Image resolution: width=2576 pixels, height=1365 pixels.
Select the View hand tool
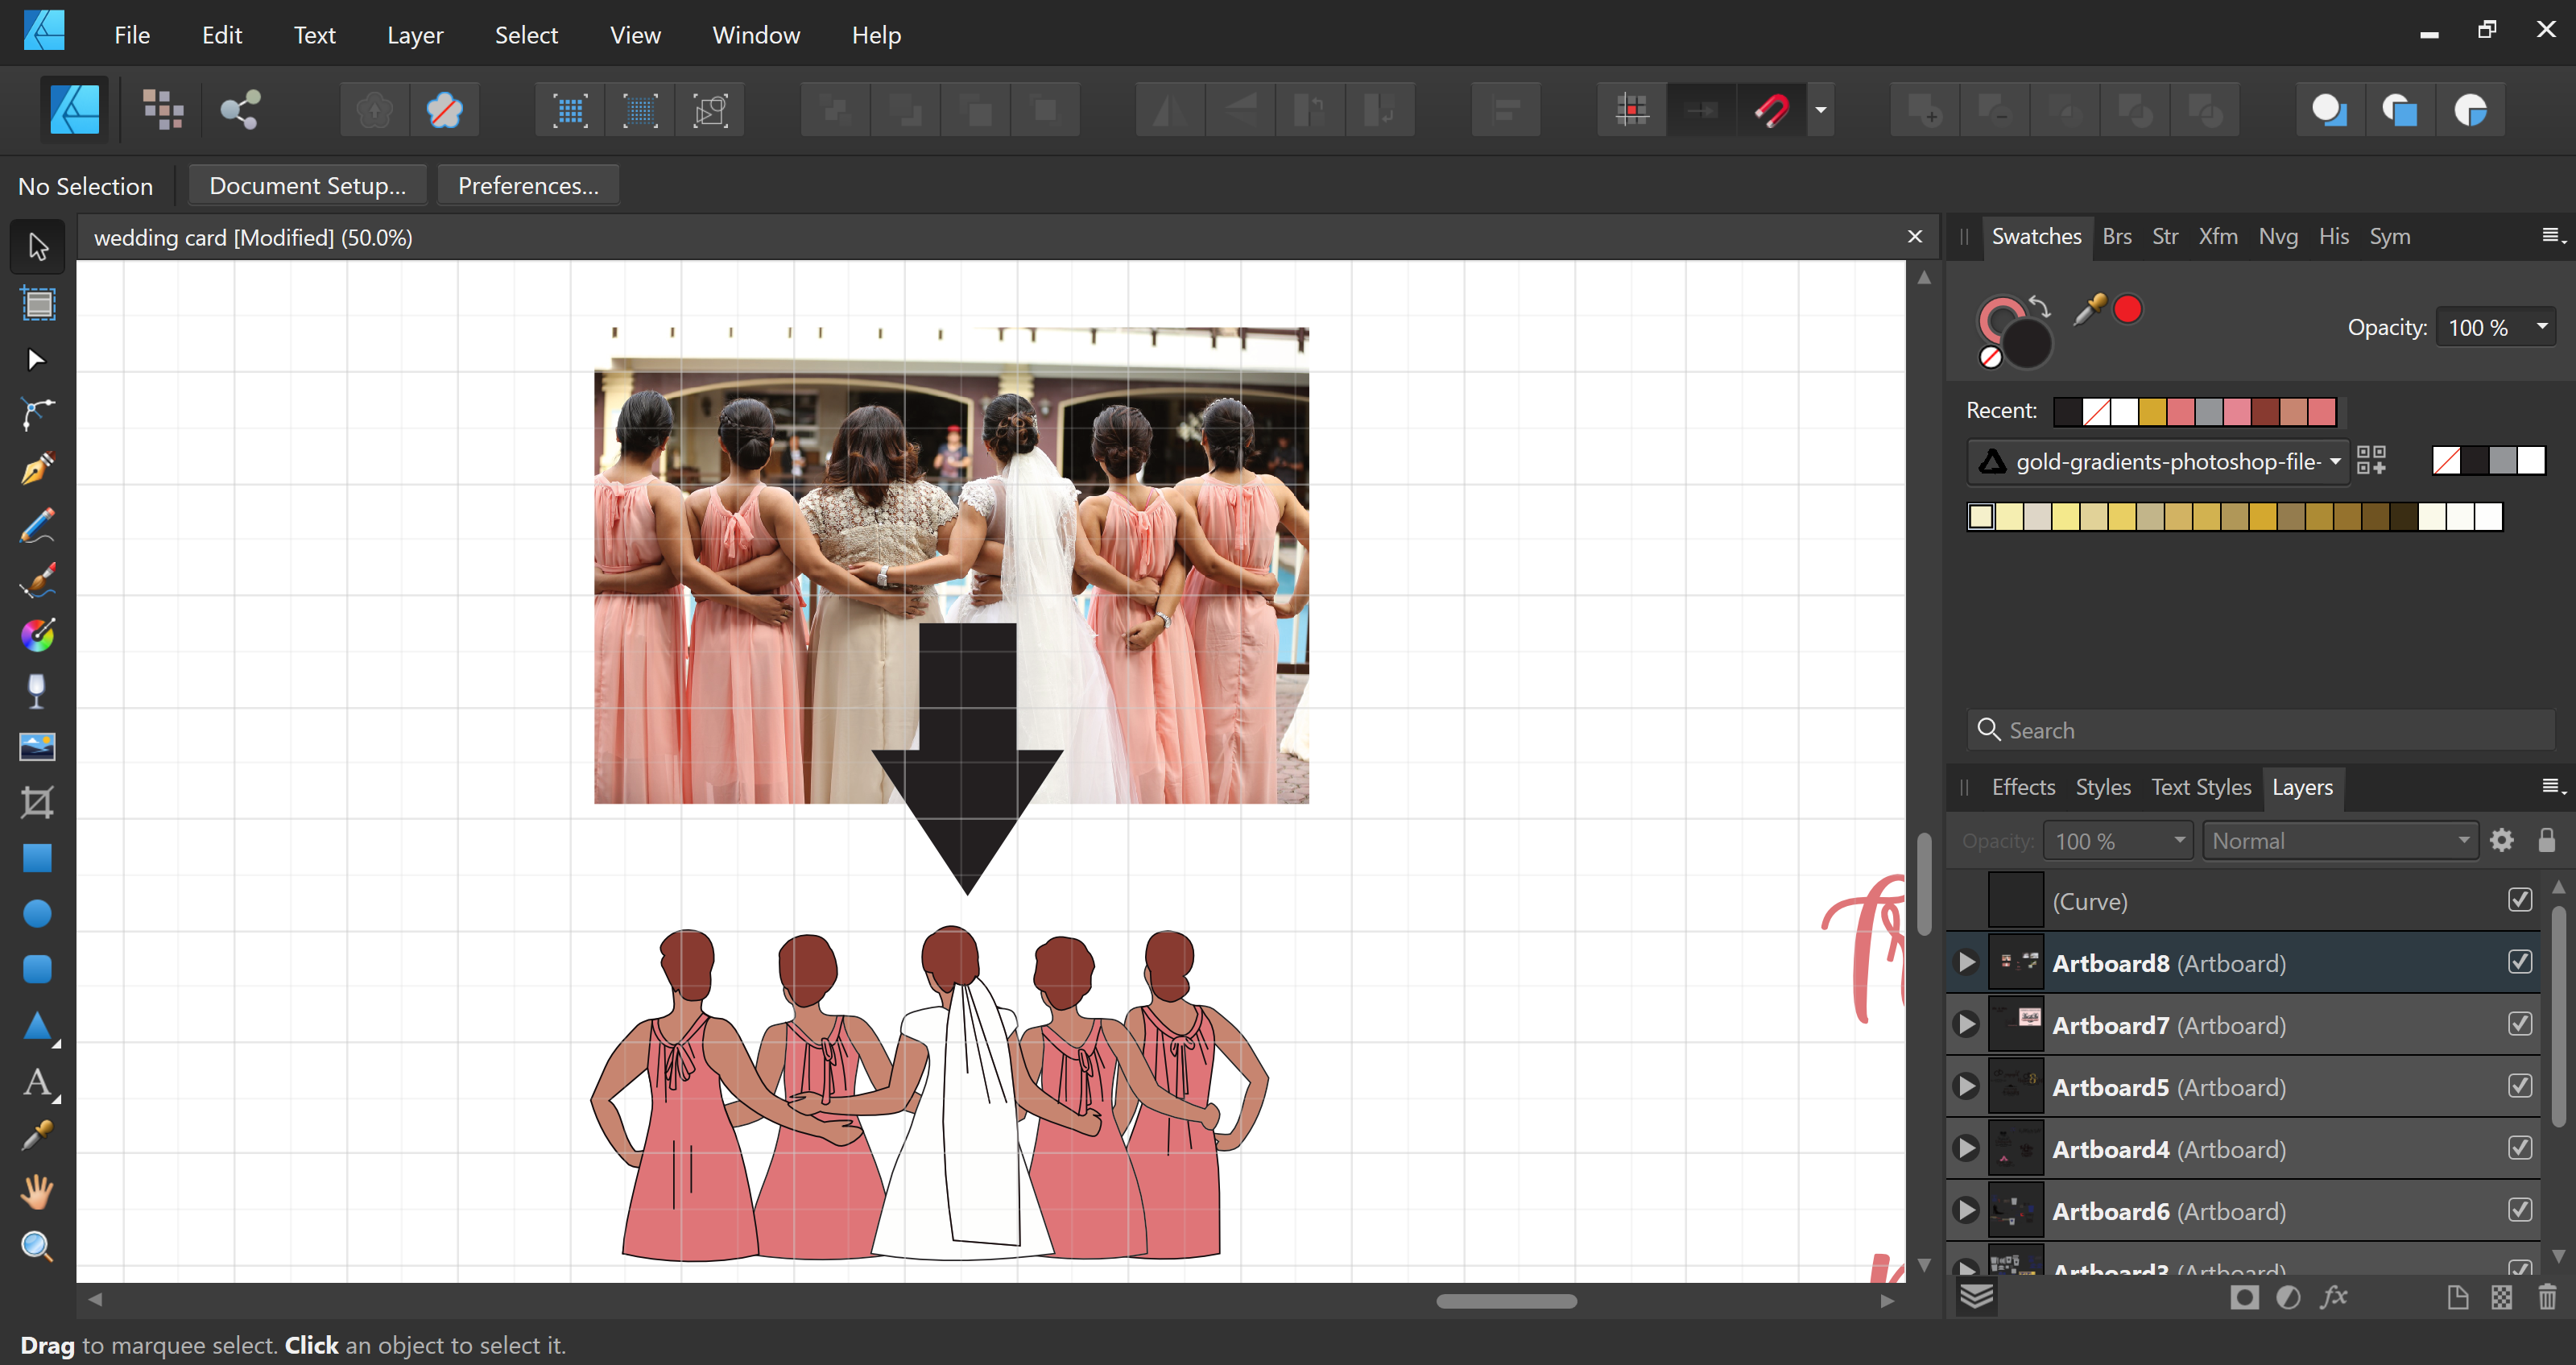pyautogui.click(x=38, y=1191)
